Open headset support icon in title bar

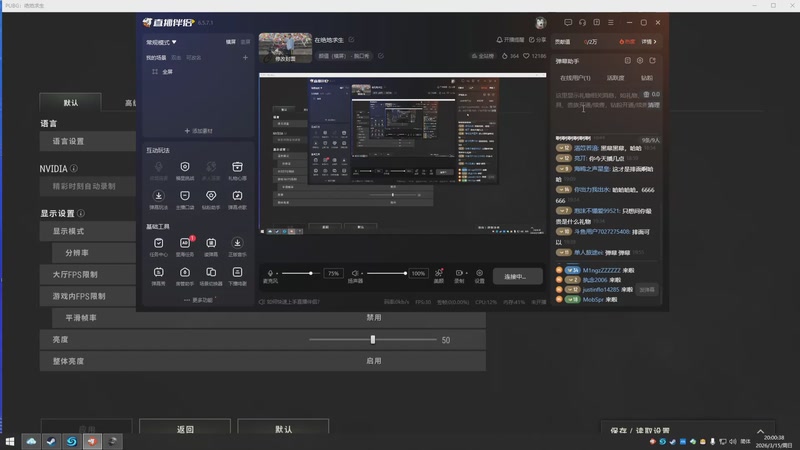click(582, 22)
